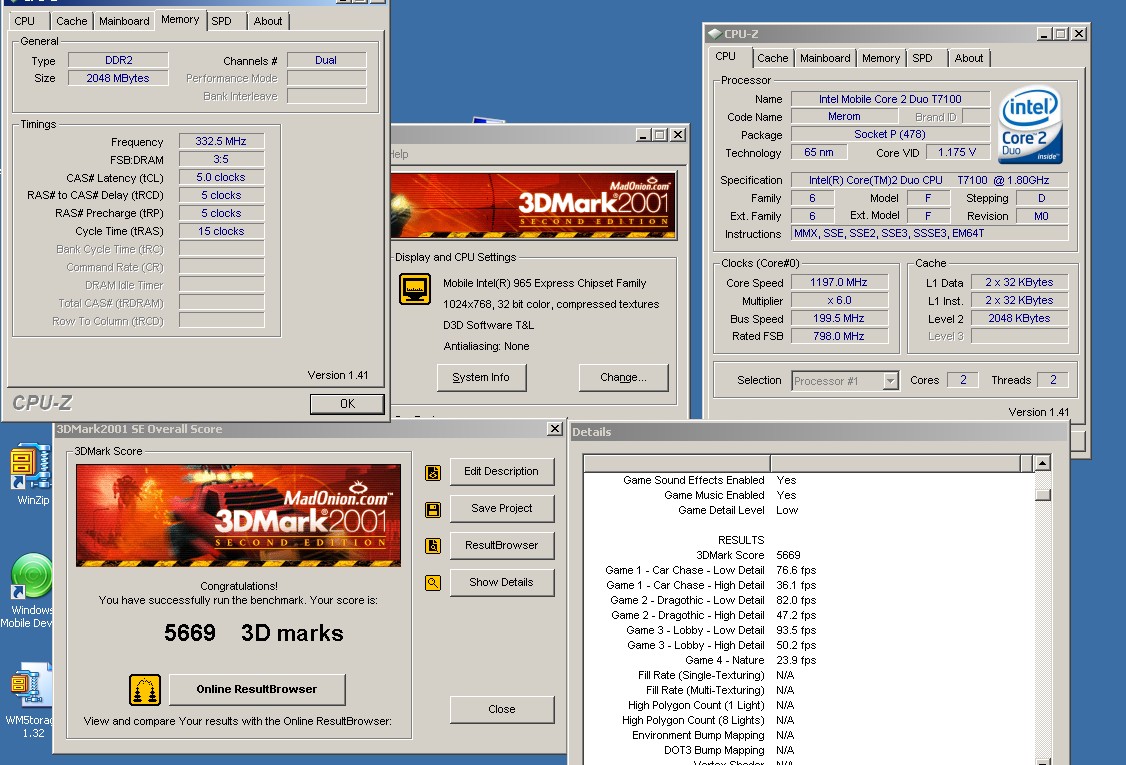
Task: Click the 3DMark2001 banner in Overall Score
Action: point(238,515)
